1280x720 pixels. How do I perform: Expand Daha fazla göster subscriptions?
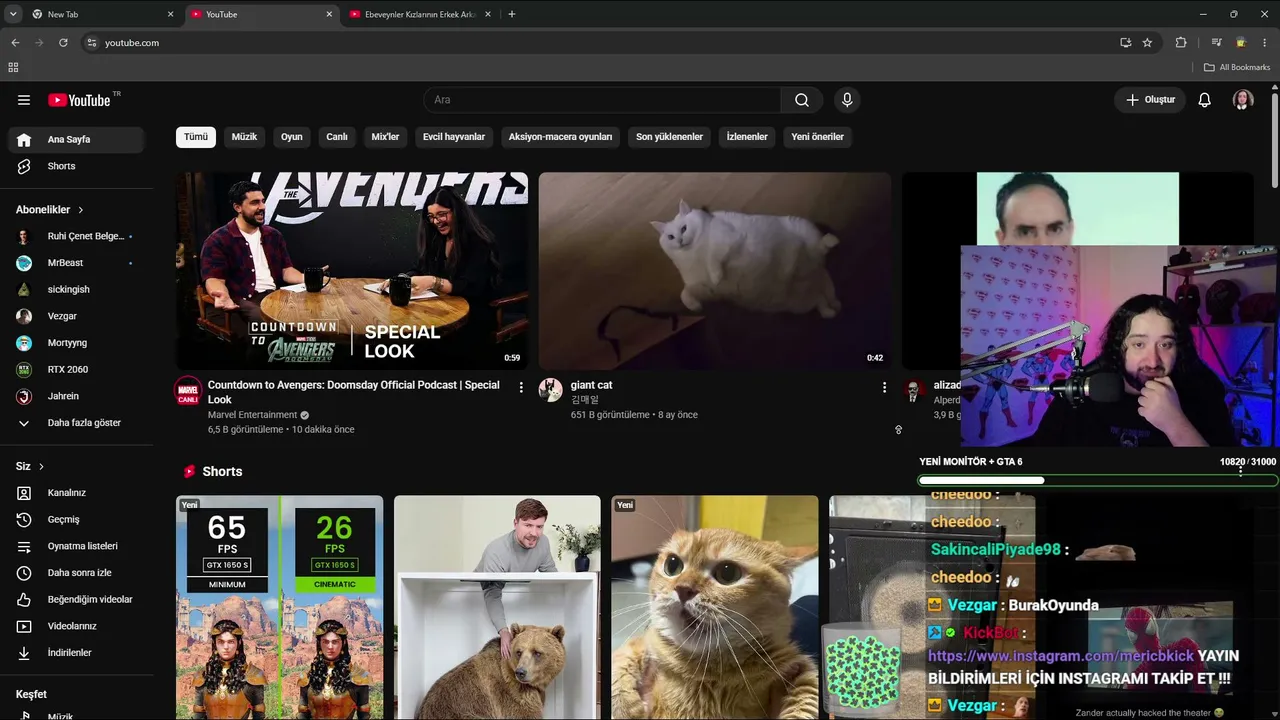point(76,423)
